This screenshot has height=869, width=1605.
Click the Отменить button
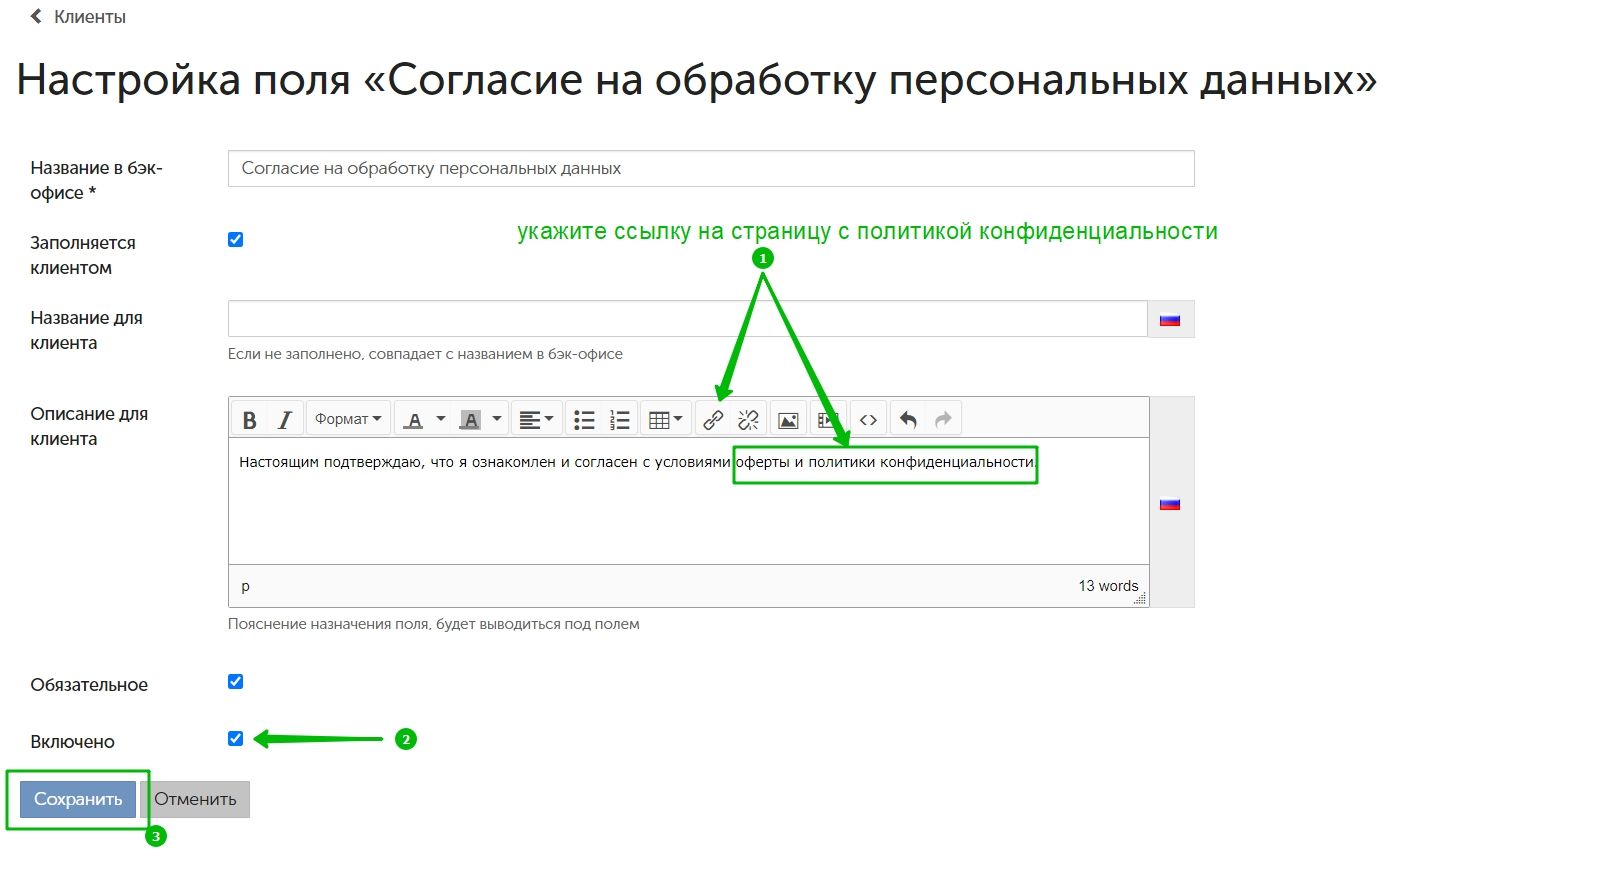tap(195, 799)
